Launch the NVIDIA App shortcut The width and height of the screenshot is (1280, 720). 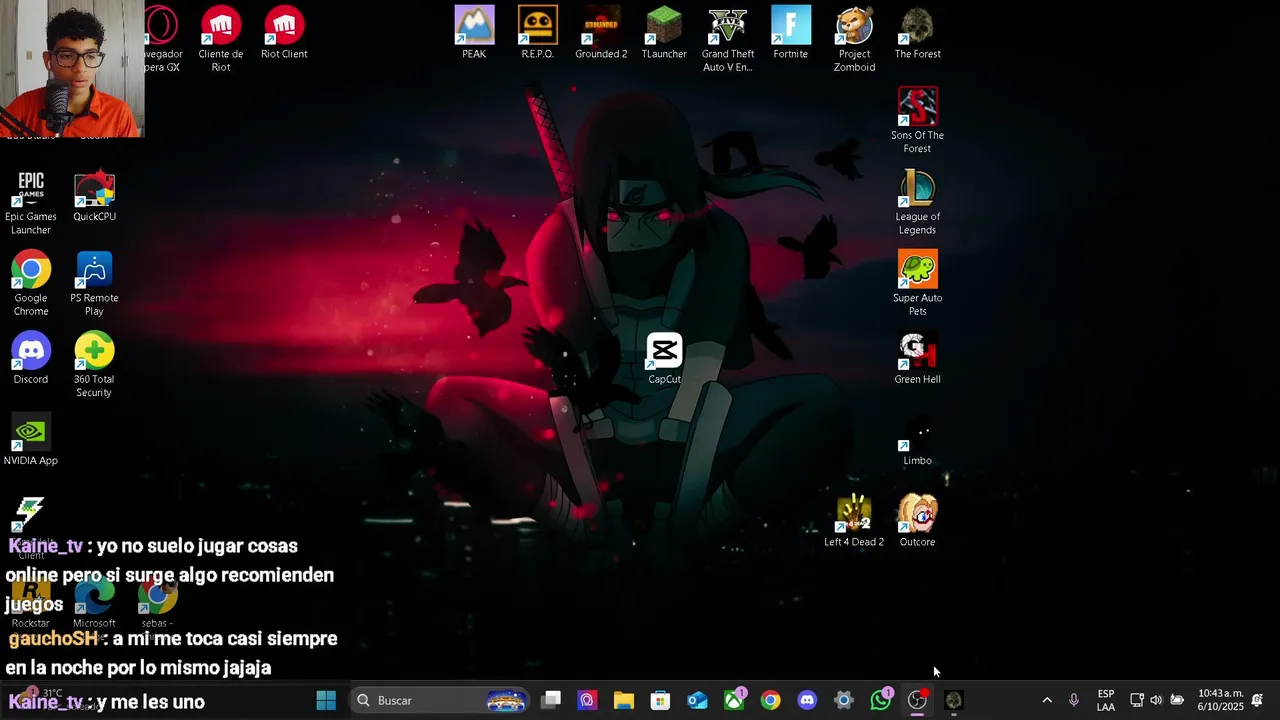[x=31, y=440]
